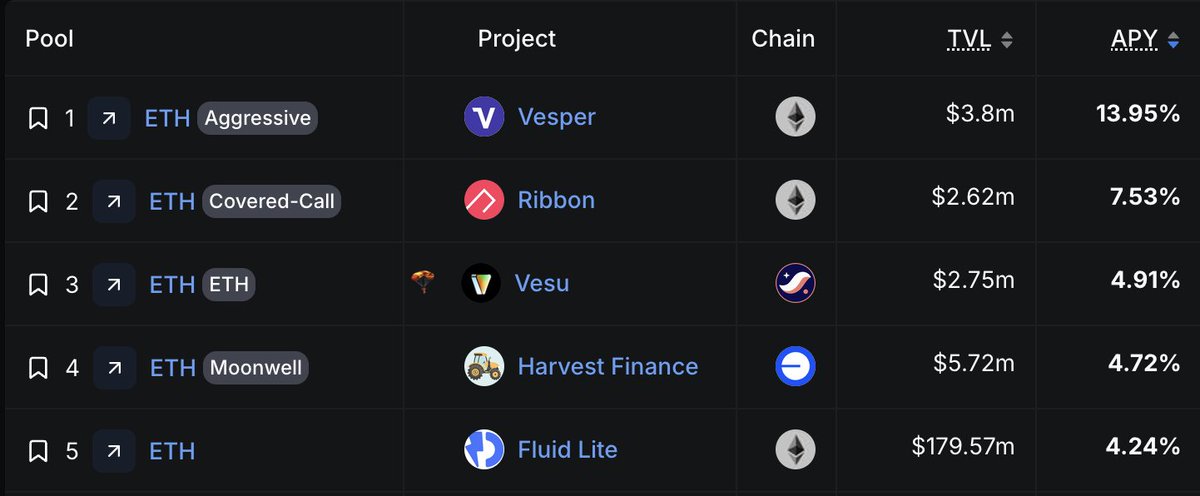
Task: Click the Base chain icon in Harvest row
Action: click(796, 366)
